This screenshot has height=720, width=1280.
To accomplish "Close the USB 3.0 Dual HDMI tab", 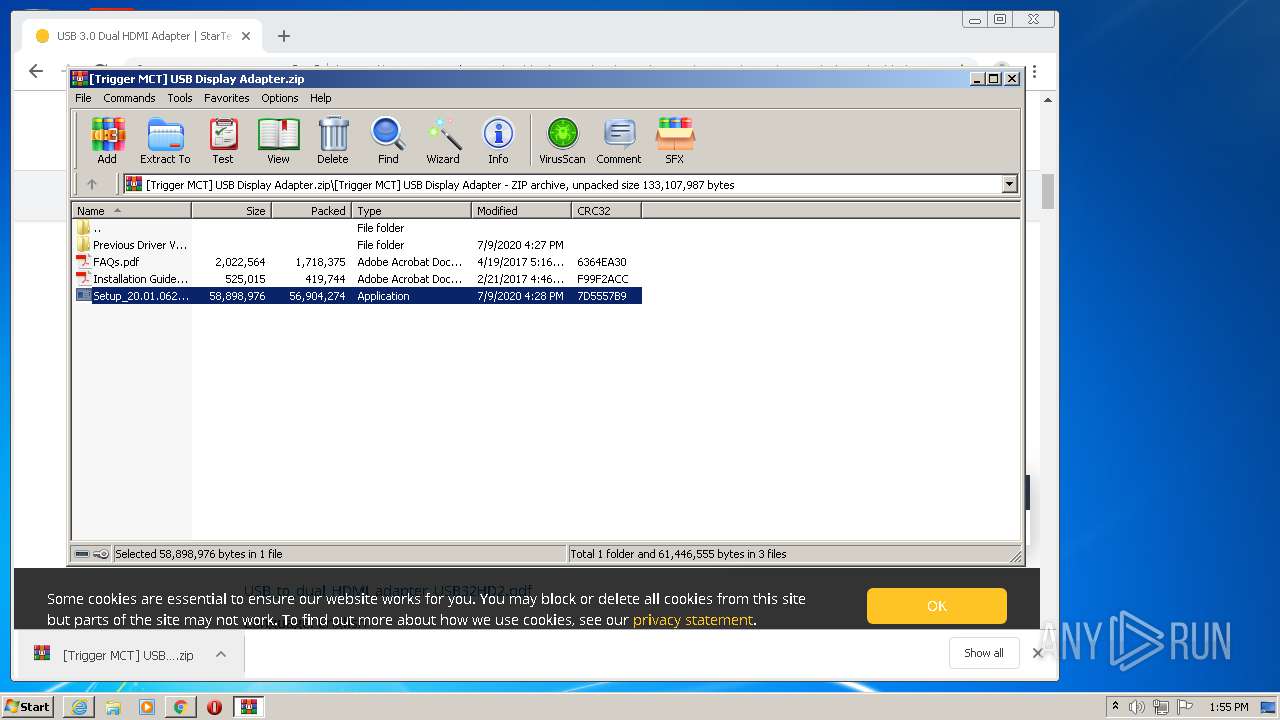I will pos(246,36).
